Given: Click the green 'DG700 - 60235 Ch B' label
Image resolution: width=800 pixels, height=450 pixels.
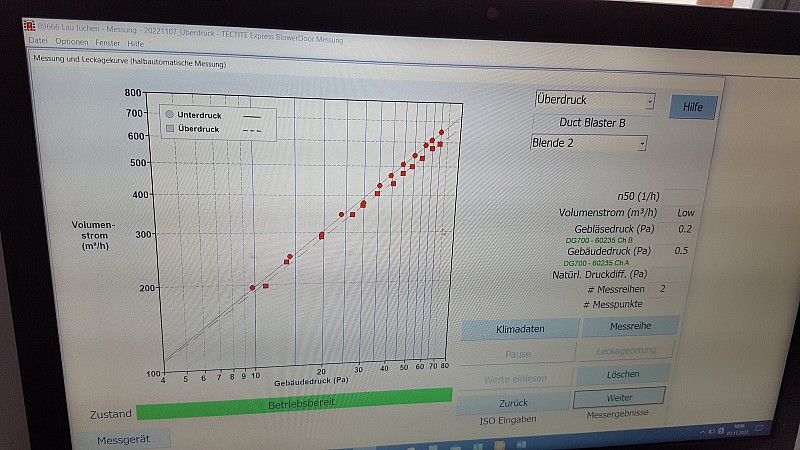Looking at the screenshot, I should pyautogui.click(x=598, y=240).
